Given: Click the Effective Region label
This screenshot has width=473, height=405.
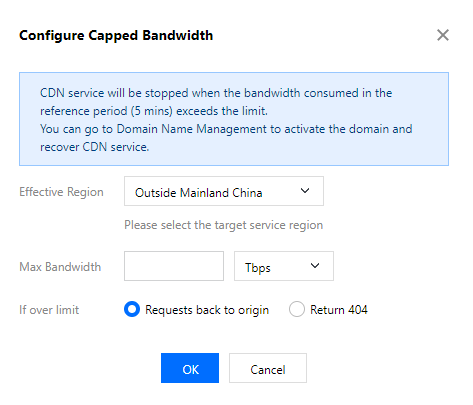Looking at the screenshot, I should [61, 192].
